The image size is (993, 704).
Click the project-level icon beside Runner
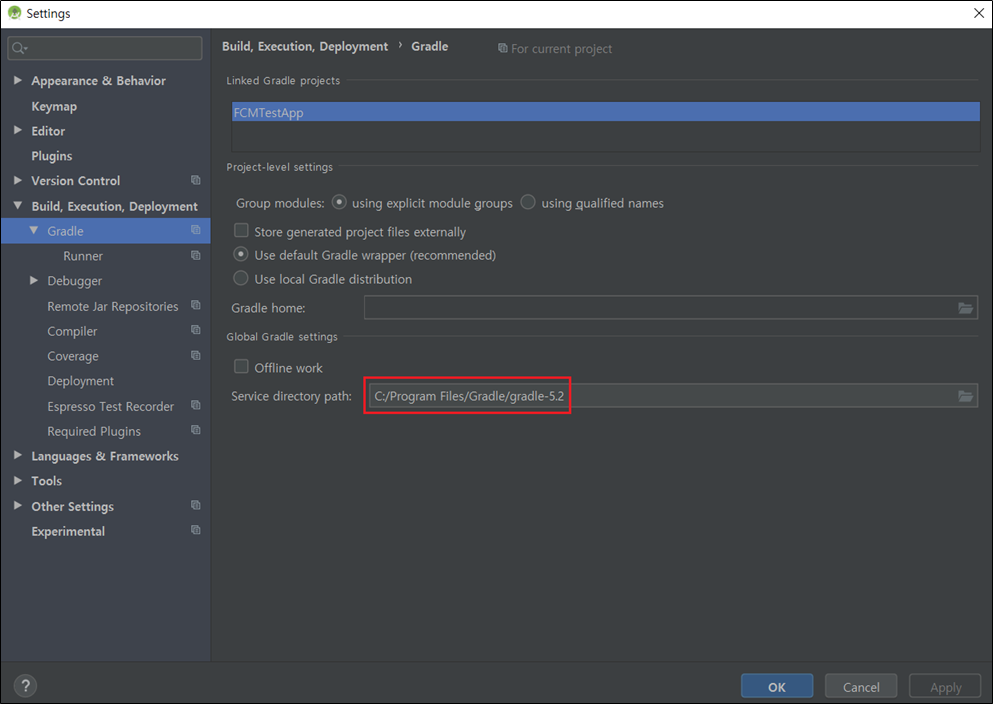click(x=196, y=255)
